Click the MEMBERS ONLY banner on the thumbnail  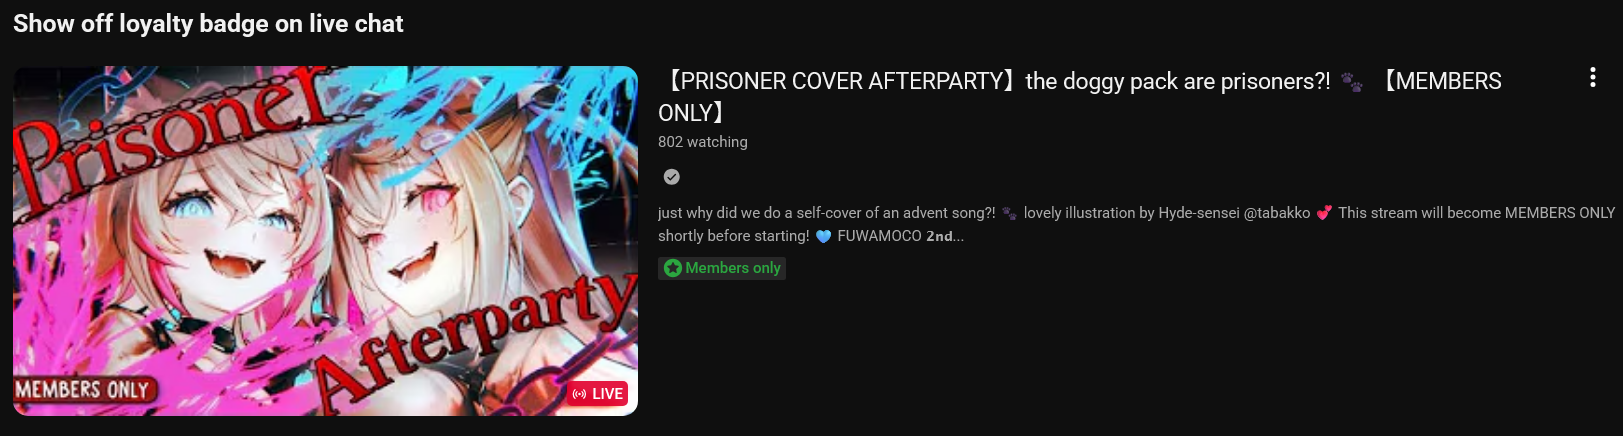82,390
